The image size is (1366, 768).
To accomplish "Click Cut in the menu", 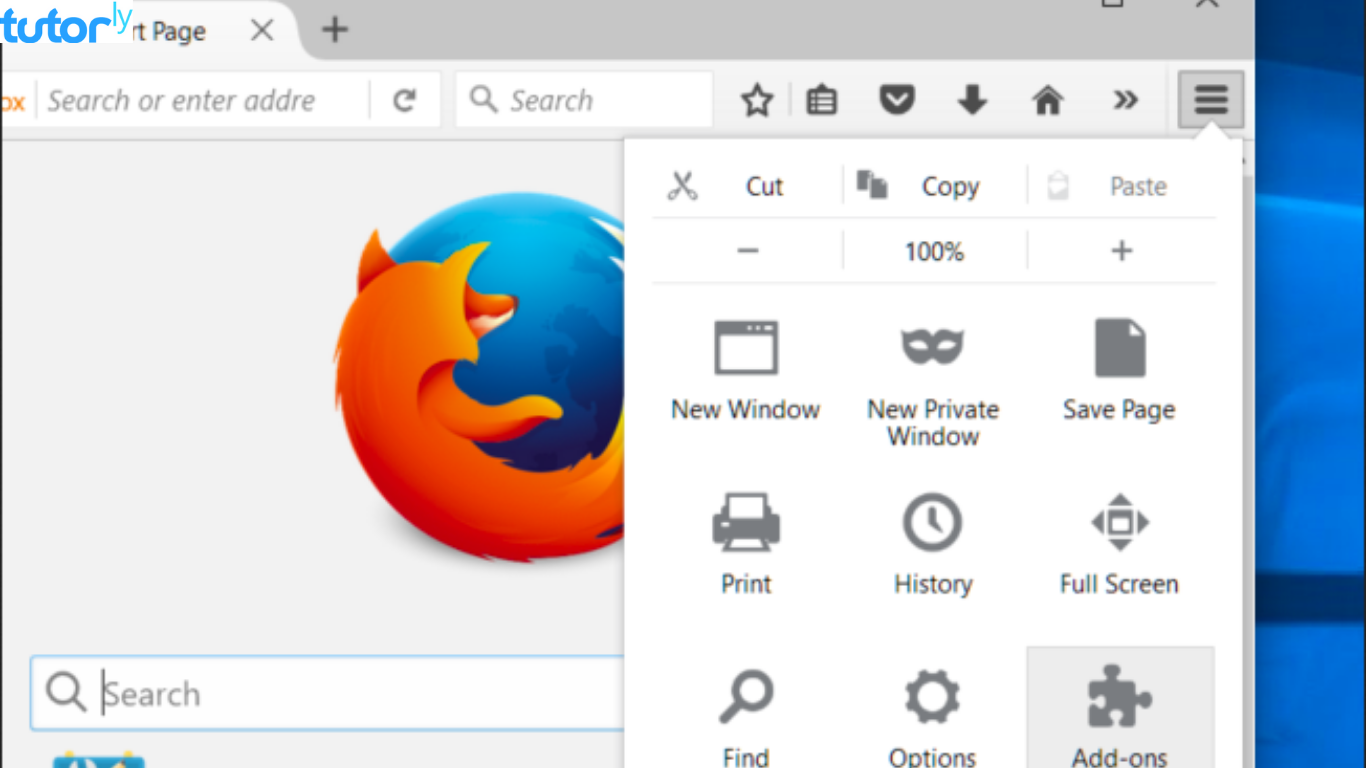I will [x=746, y=186].
